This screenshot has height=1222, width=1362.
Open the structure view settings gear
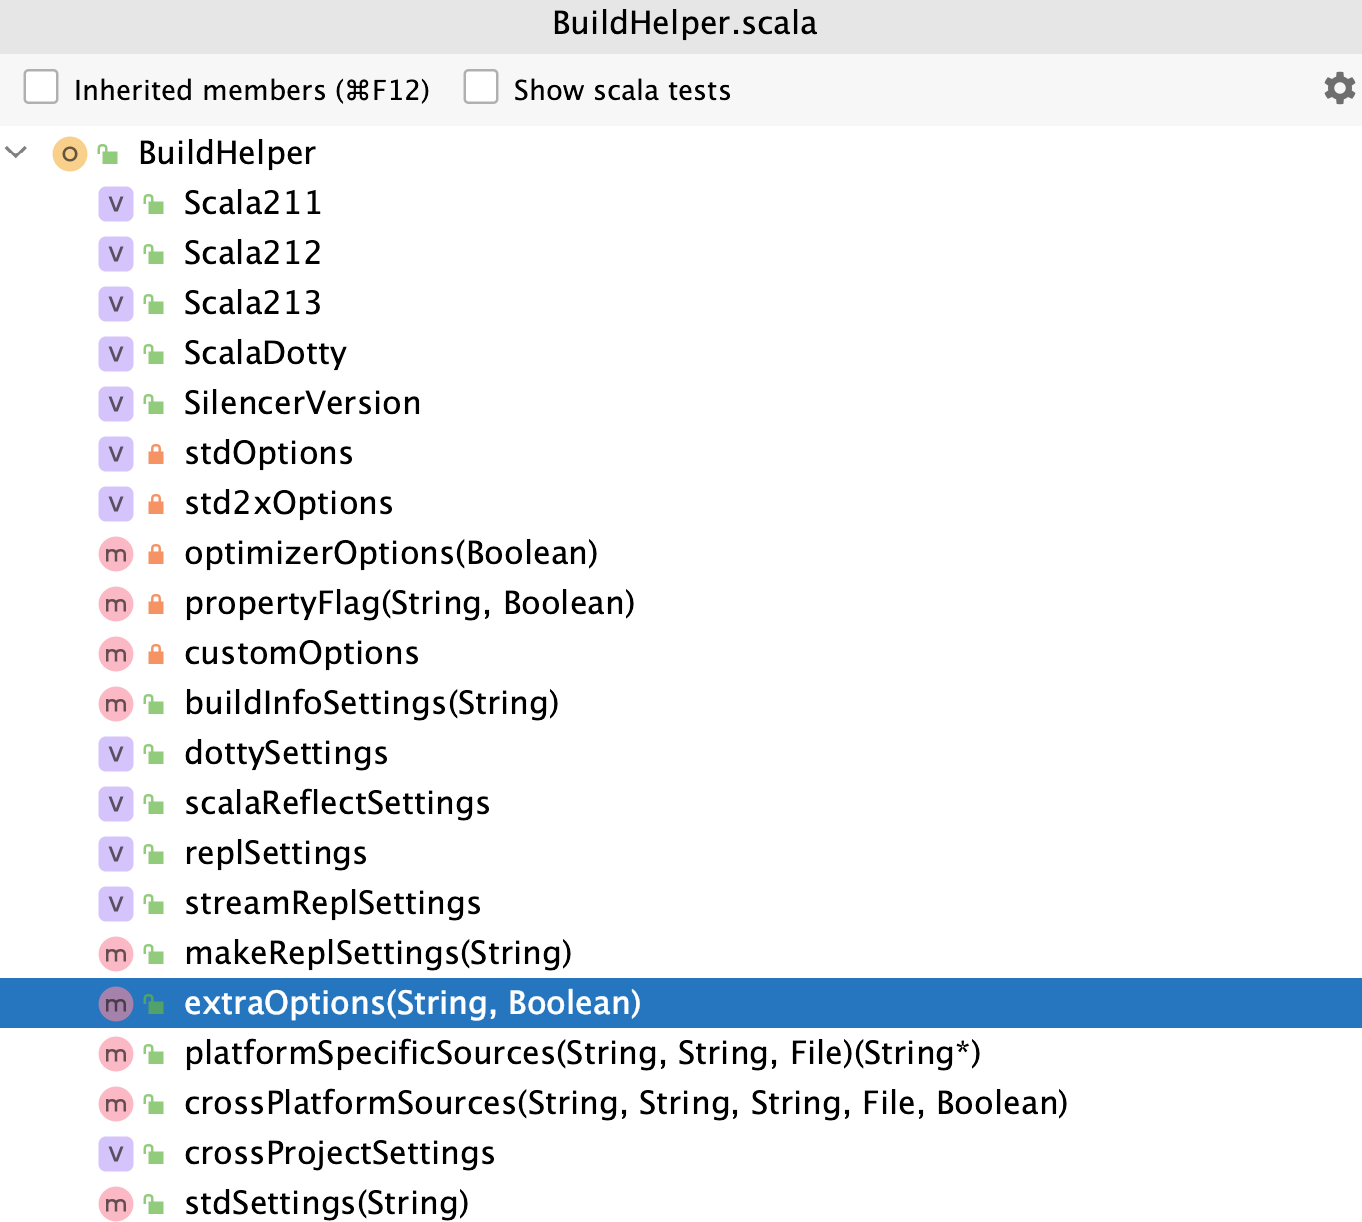[1338, 89]
